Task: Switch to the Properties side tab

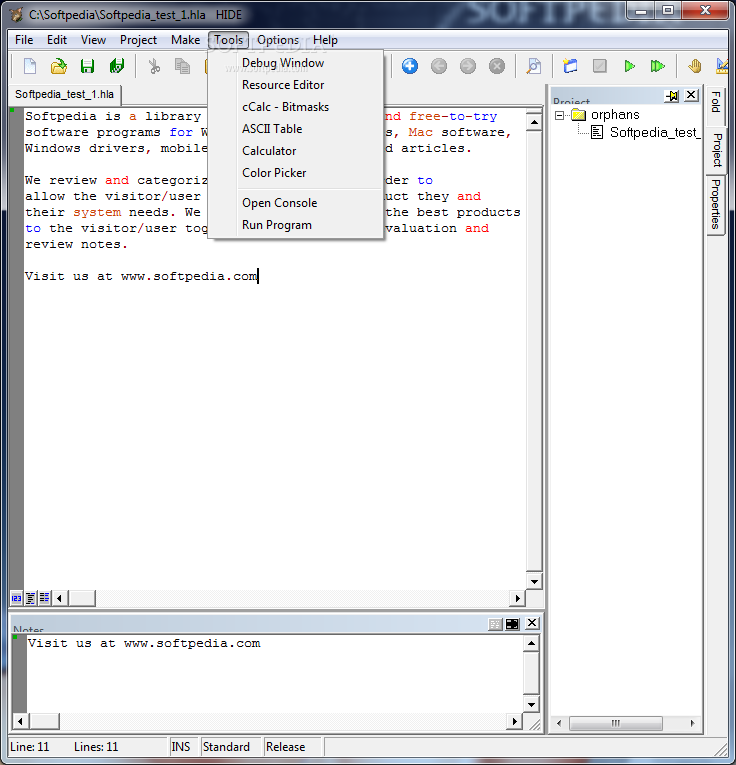Action: (716, 204)
